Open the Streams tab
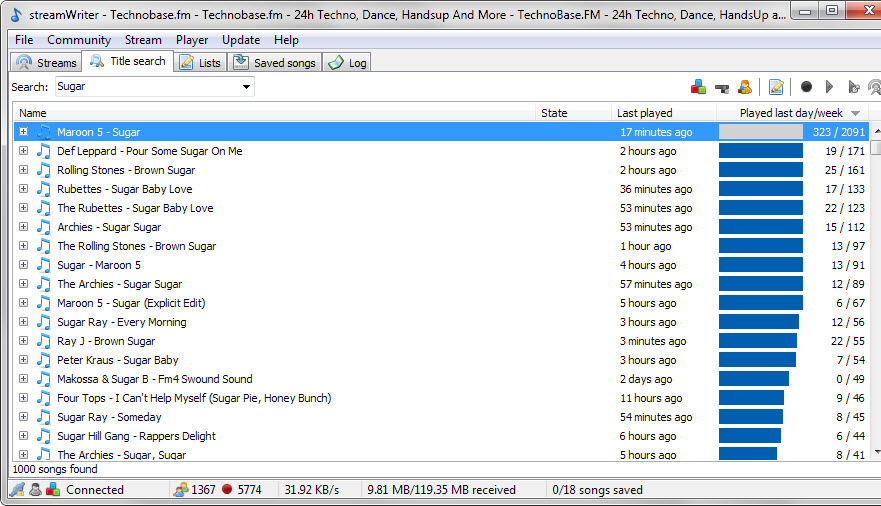881x506 pixels. [46, 62]
